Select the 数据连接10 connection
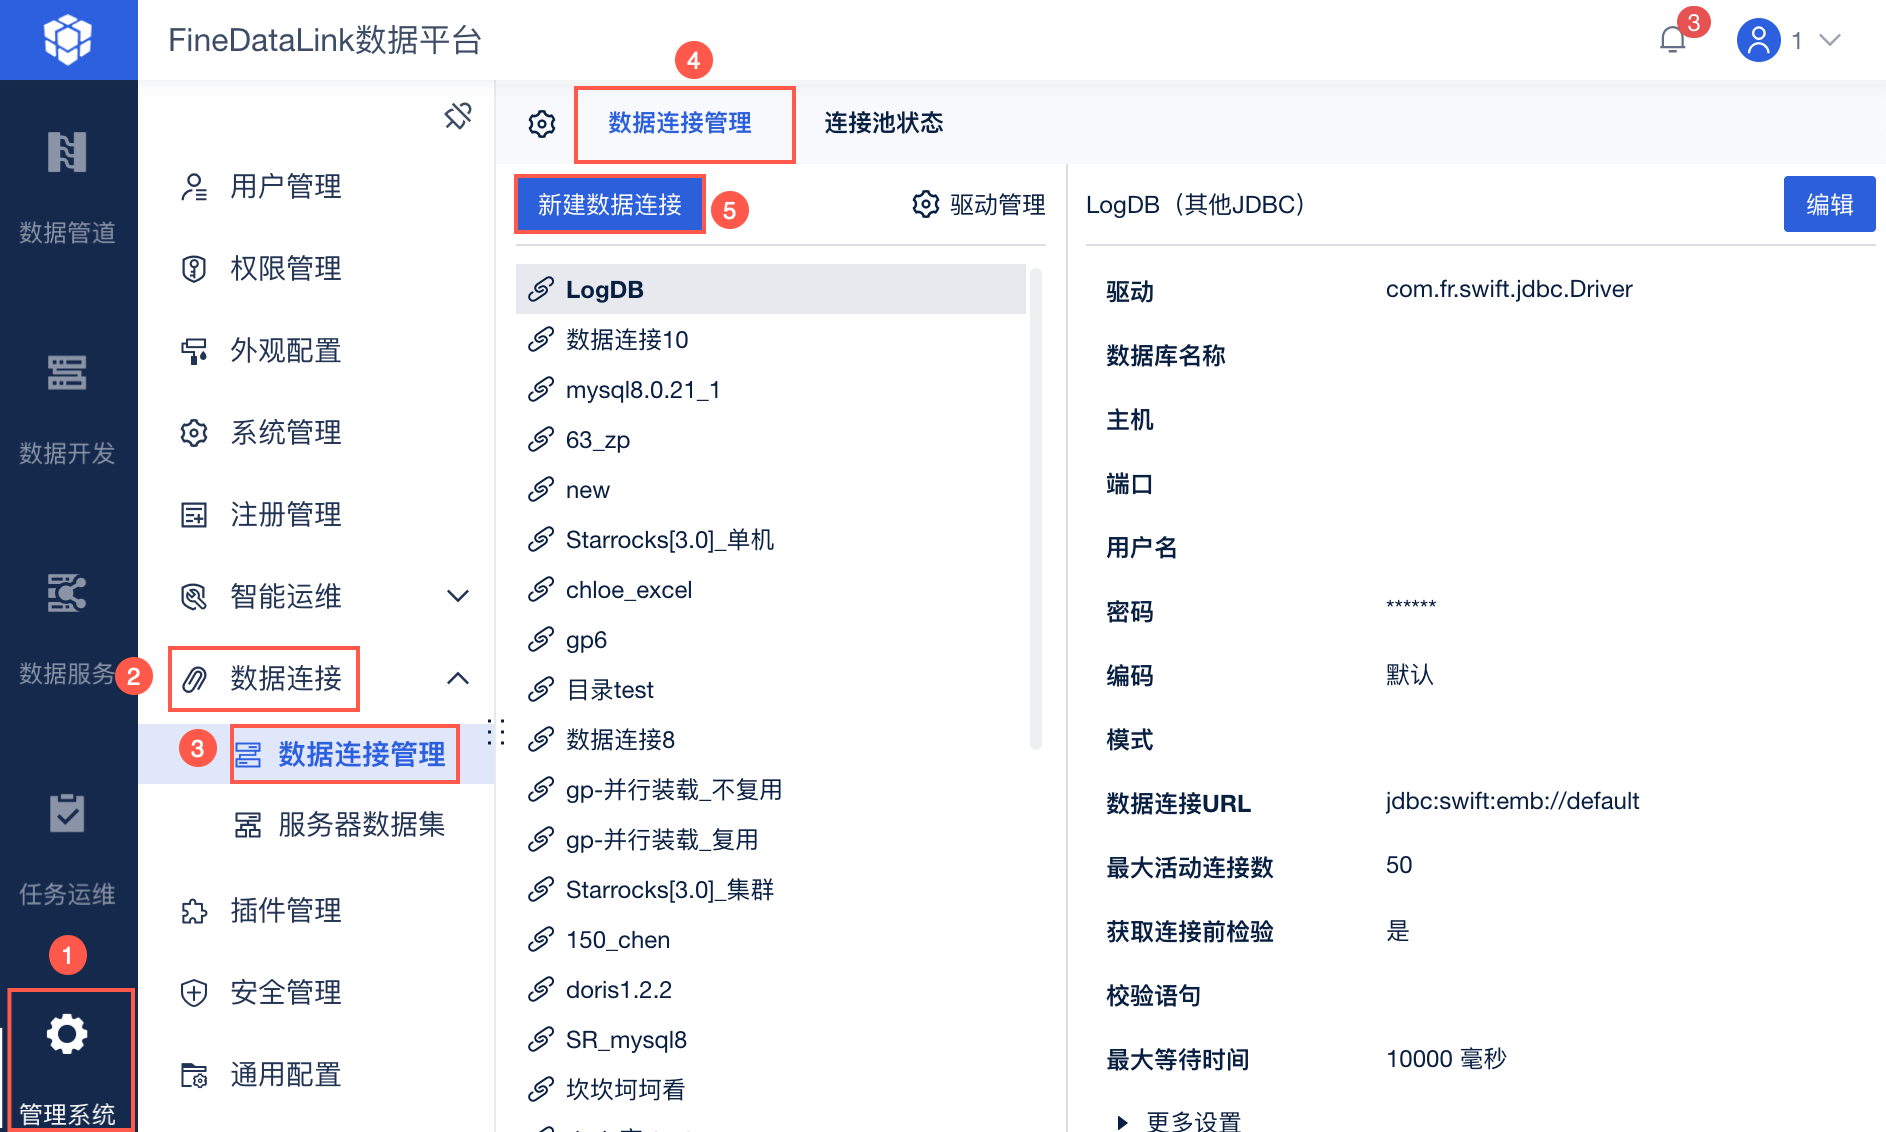Image resolution: width=1886 pixels, height=1132 pixels. (771, 339)
